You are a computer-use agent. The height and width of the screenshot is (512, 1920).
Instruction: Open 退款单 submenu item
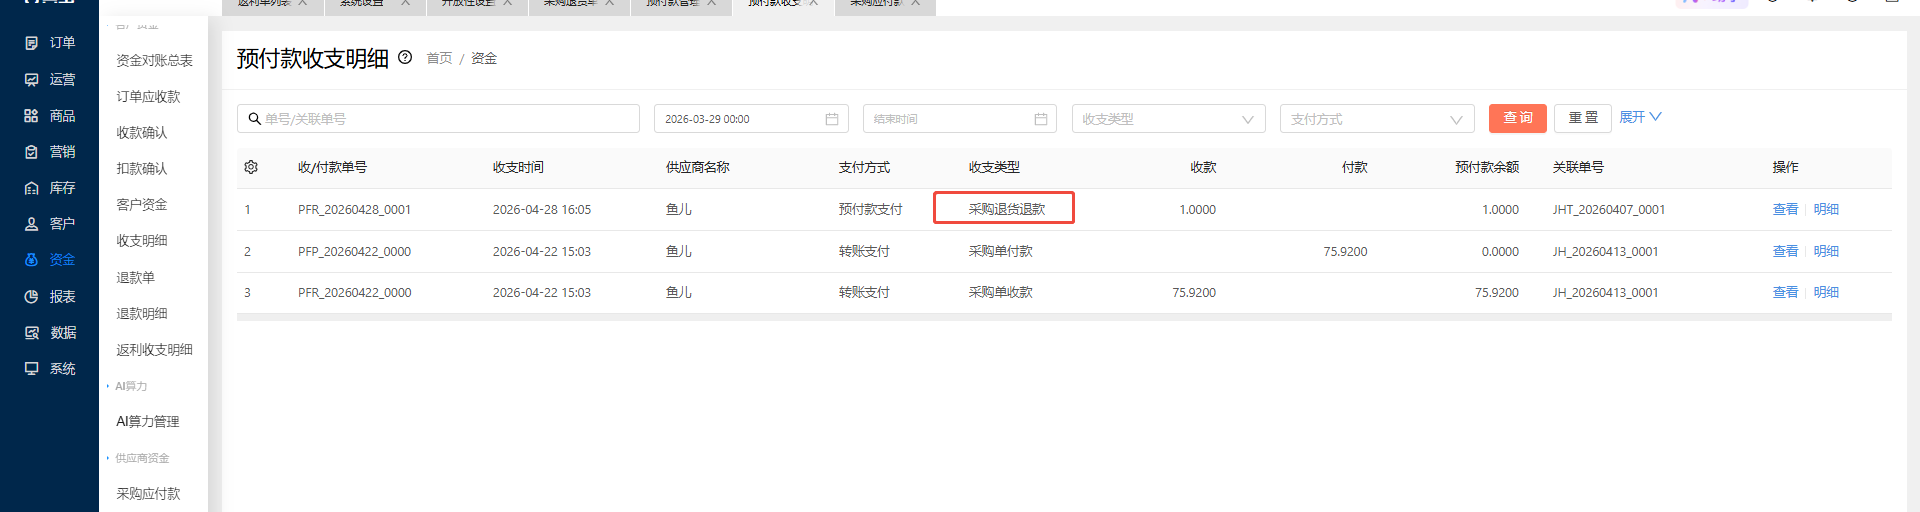pyautogui.click(x=135, y=277)
